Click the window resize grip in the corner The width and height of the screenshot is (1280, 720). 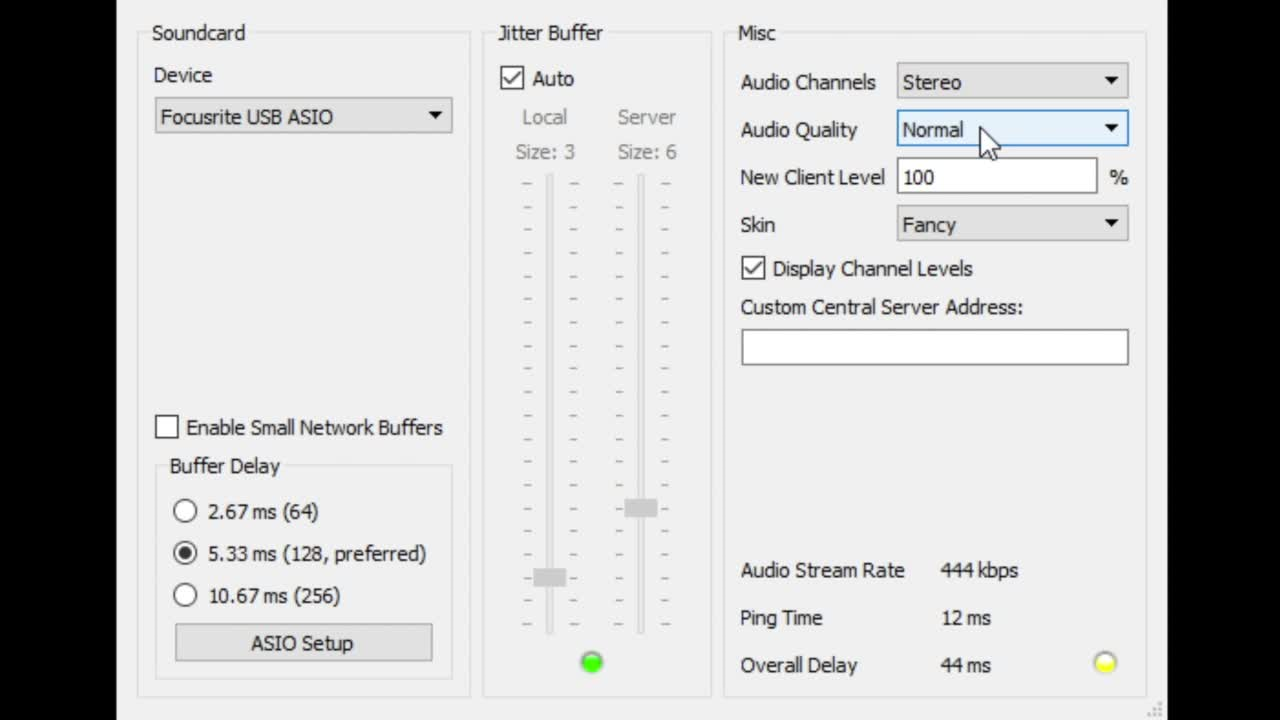coord(1155,709)
